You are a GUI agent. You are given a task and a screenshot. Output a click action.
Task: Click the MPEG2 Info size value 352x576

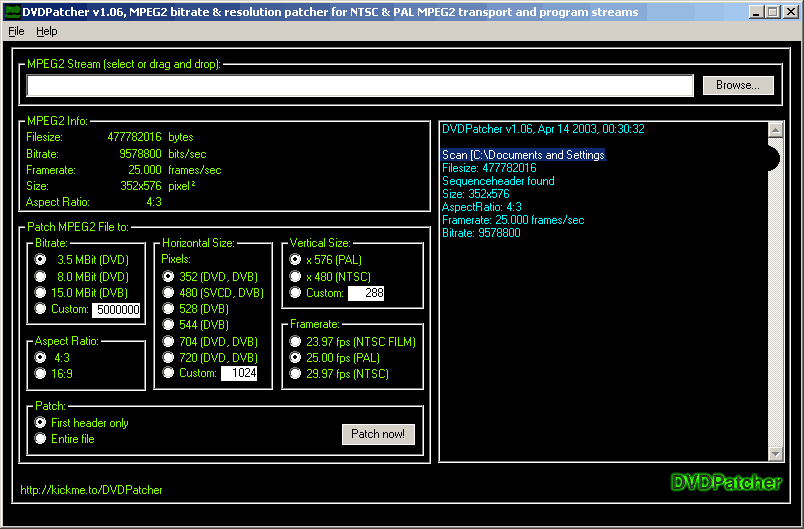[141, 186]
